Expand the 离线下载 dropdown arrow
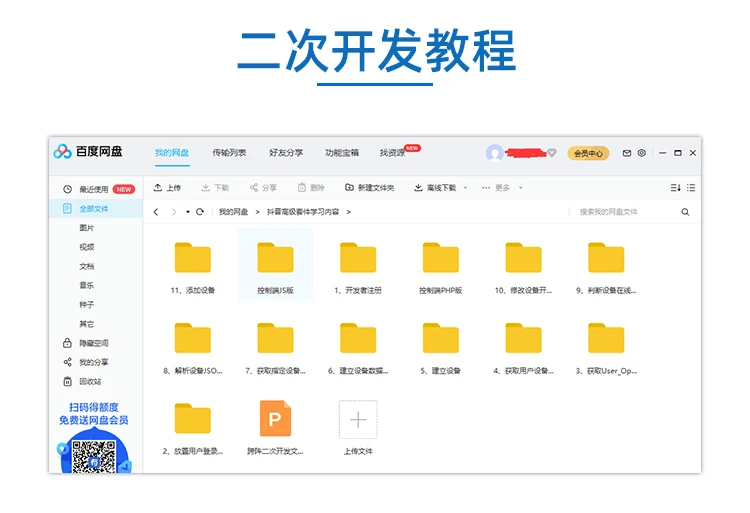Image resolution: width=750 pixels, height=513 pixels. 465,188
